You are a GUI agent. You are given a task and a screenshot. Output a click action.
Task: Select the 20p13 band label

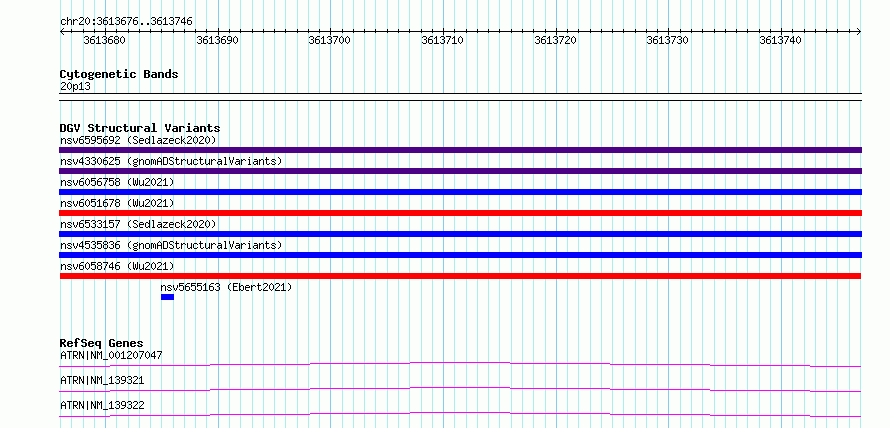click(75, 87)
